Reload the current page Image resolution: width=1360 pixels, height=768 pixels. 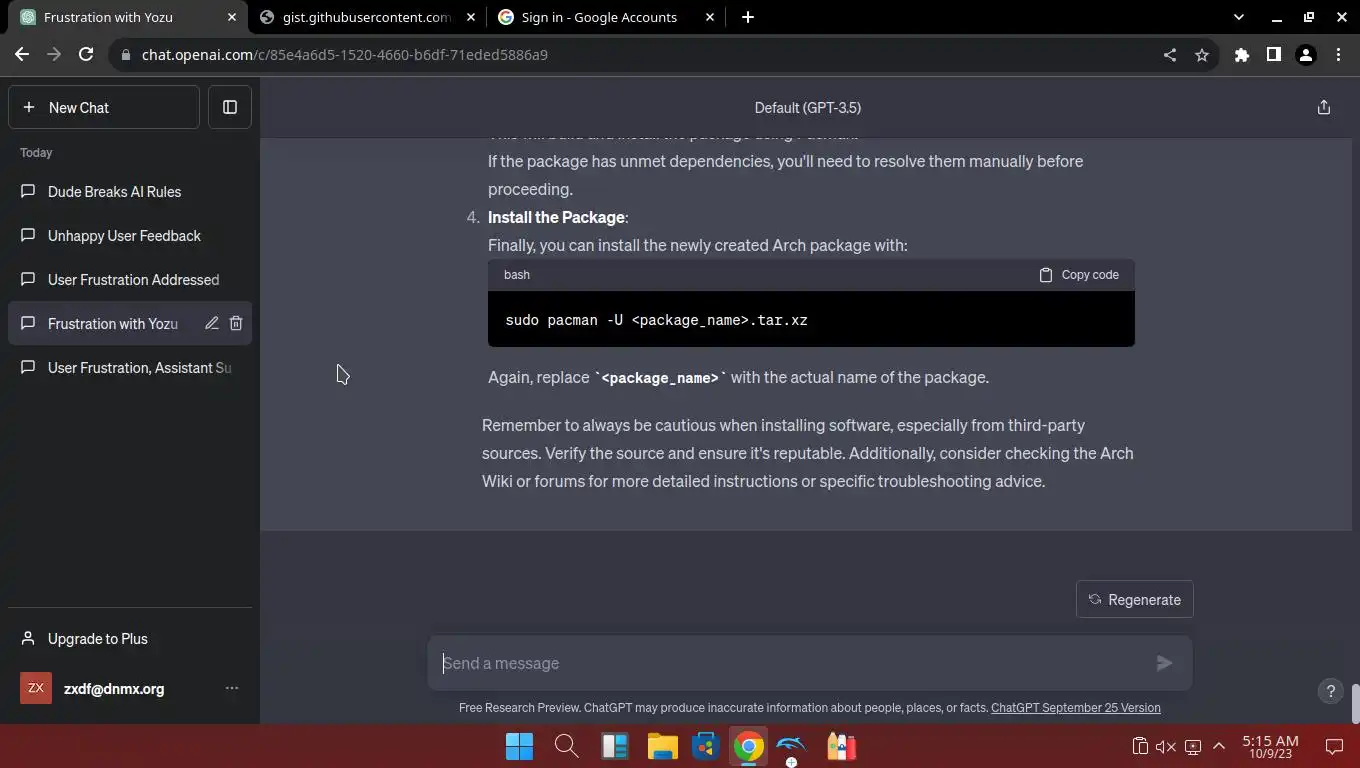(86, 55)
